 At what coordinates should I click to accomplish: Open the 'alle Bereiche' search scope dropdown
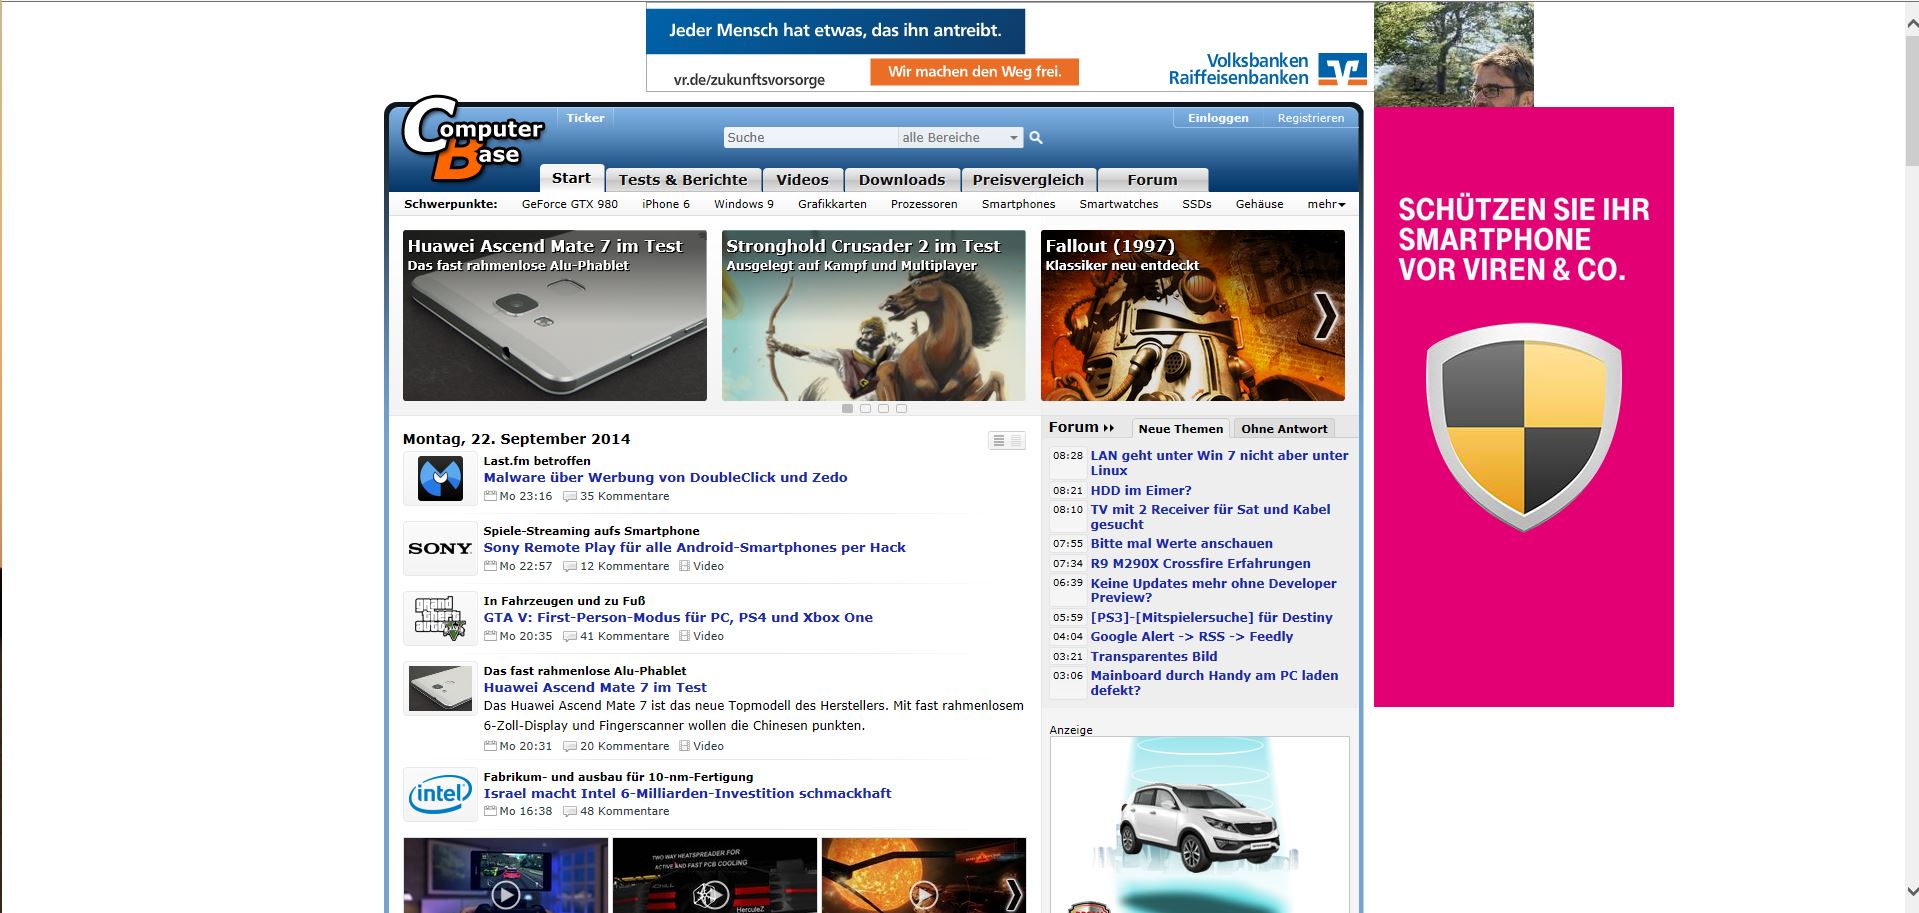(x=960, y=138)
